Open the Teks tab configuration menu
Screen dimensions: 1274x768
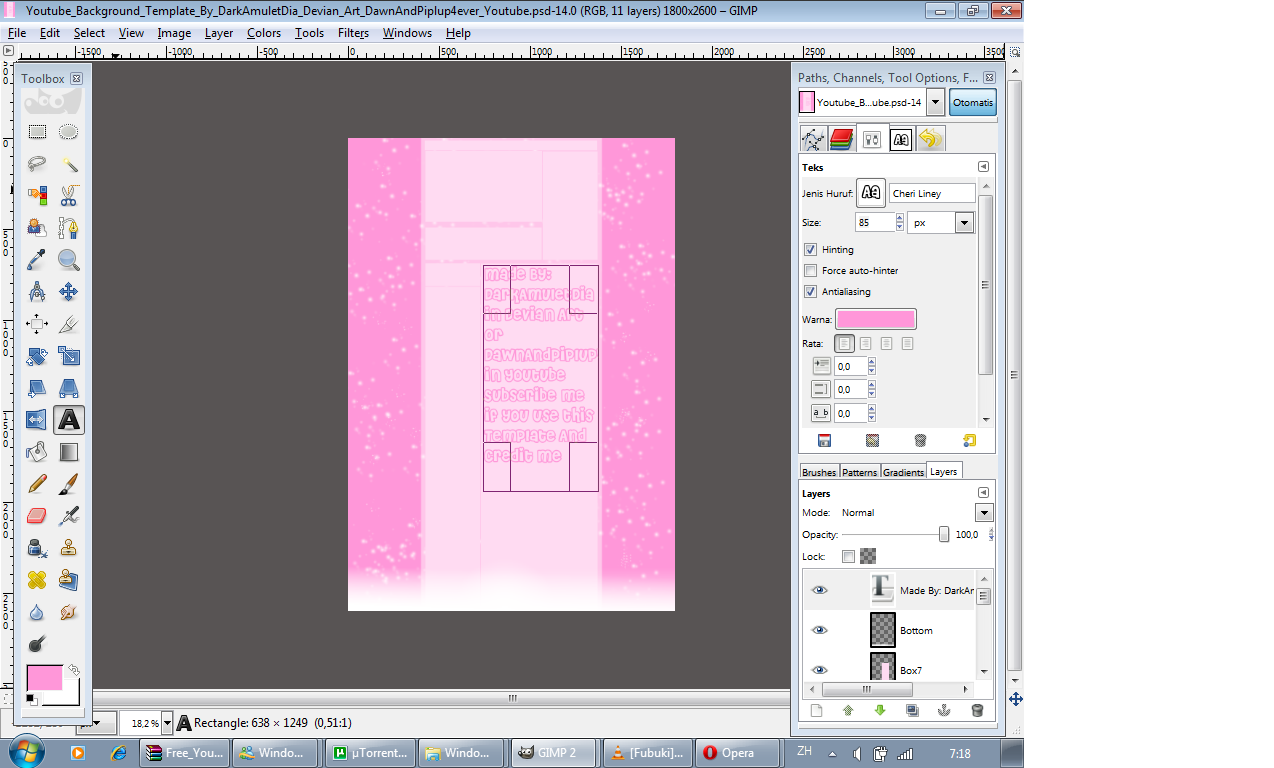(x=983, y=167)
